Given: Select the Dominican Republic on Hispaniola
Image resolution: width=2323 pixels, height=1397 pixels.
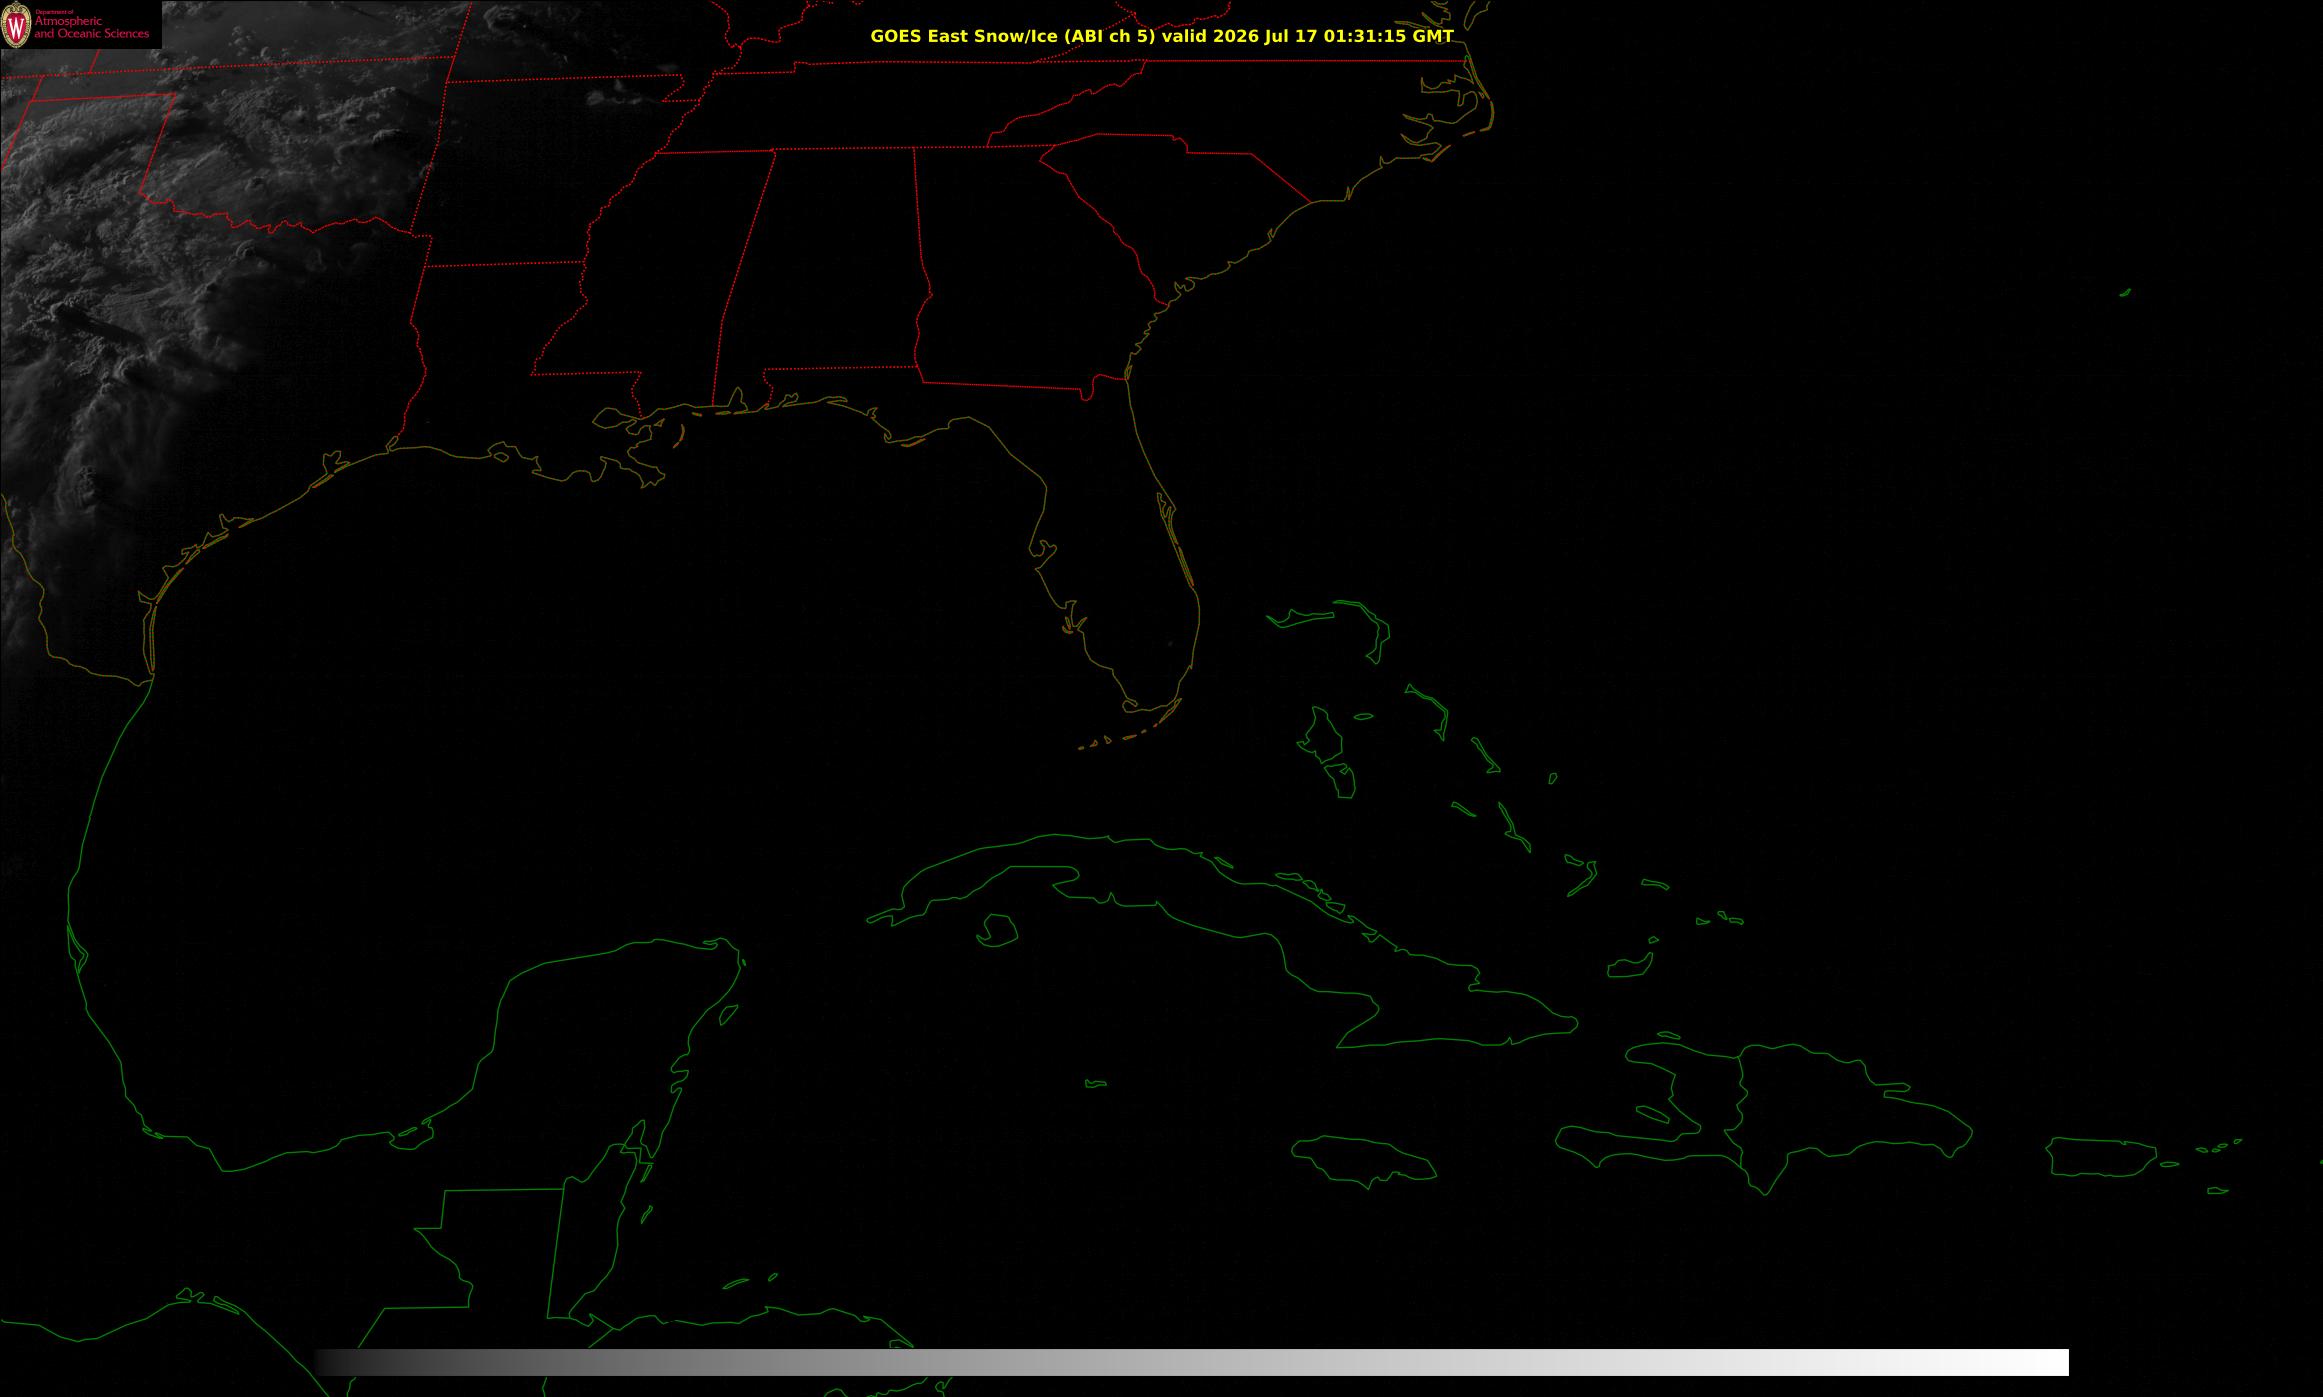Looking at the screenshot, I should pos(1850,1110).
